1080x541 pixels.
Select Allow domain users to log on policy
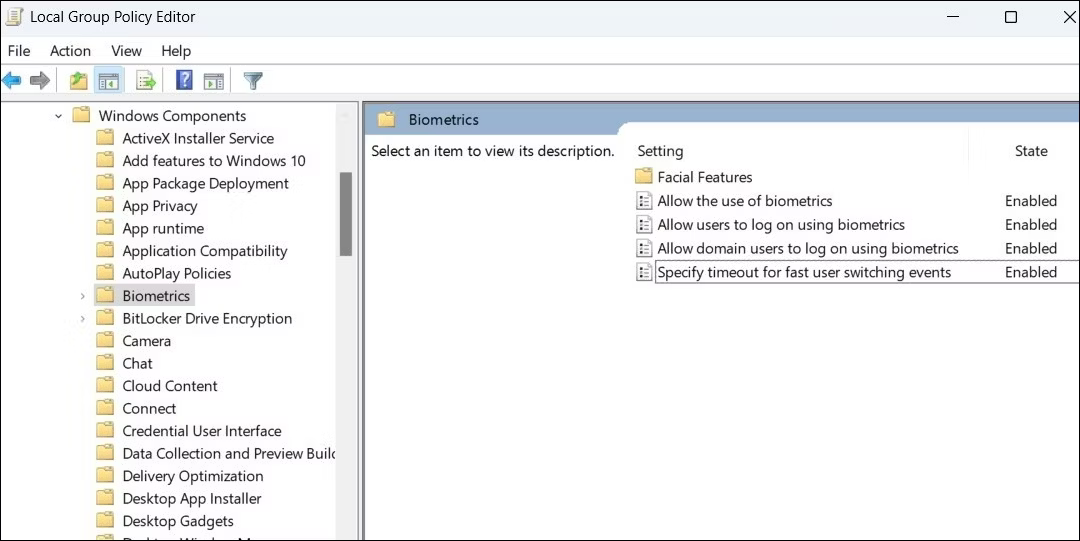[x=807, y=249]
